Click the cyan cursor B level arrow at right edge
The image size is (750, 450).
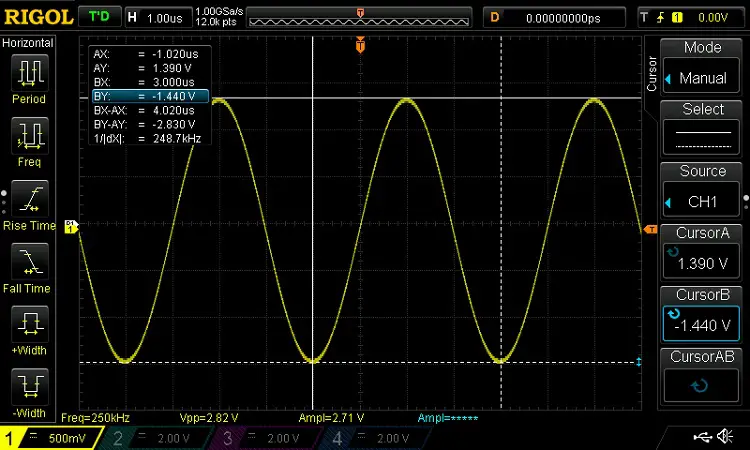point(639,362)
